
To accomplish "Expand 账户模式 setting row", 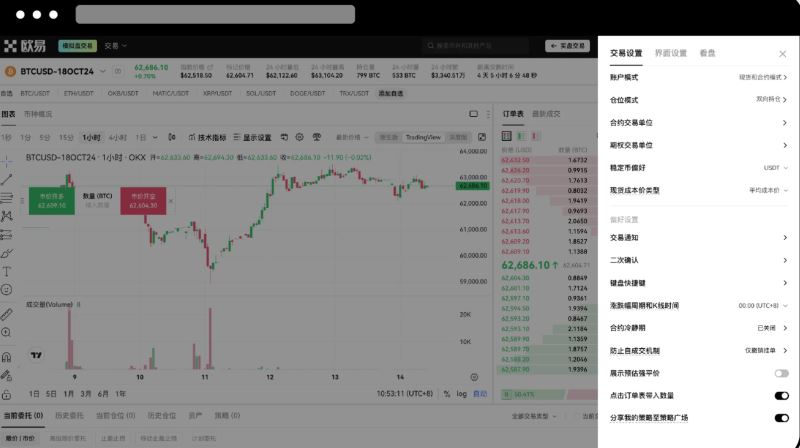I will [698, 78].
